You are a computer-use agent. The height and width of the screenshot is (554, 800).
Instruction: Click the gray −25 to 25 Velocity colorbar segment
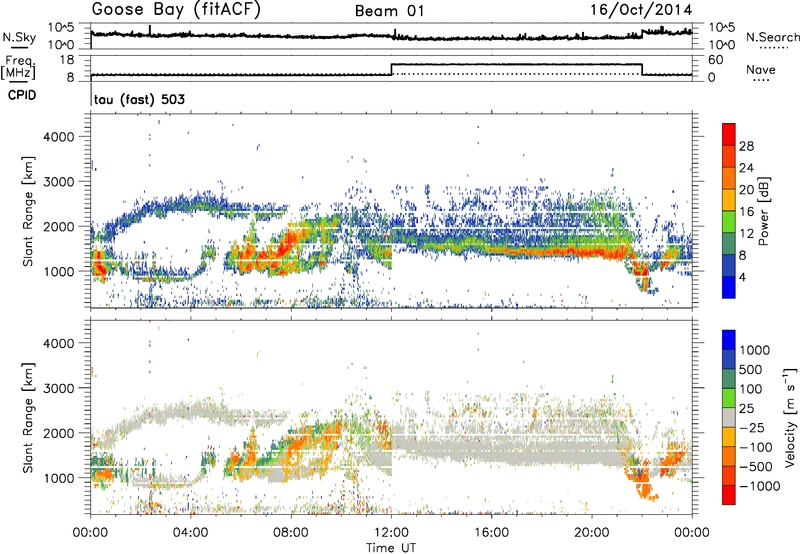pos(729,418)
